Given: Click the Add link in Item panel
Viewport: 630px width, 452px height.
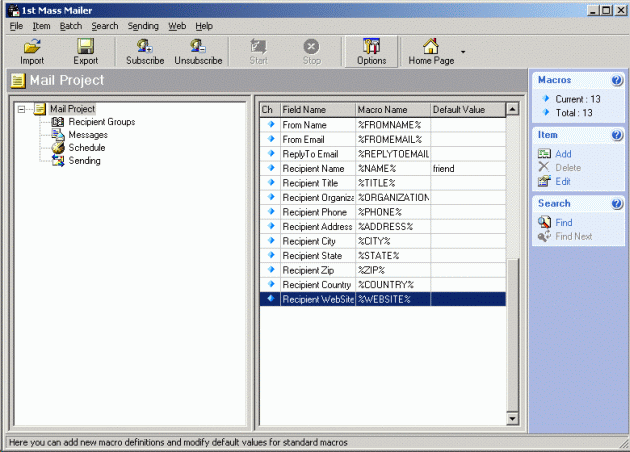Looking at the screenshot, I should (x=563, y=154).
